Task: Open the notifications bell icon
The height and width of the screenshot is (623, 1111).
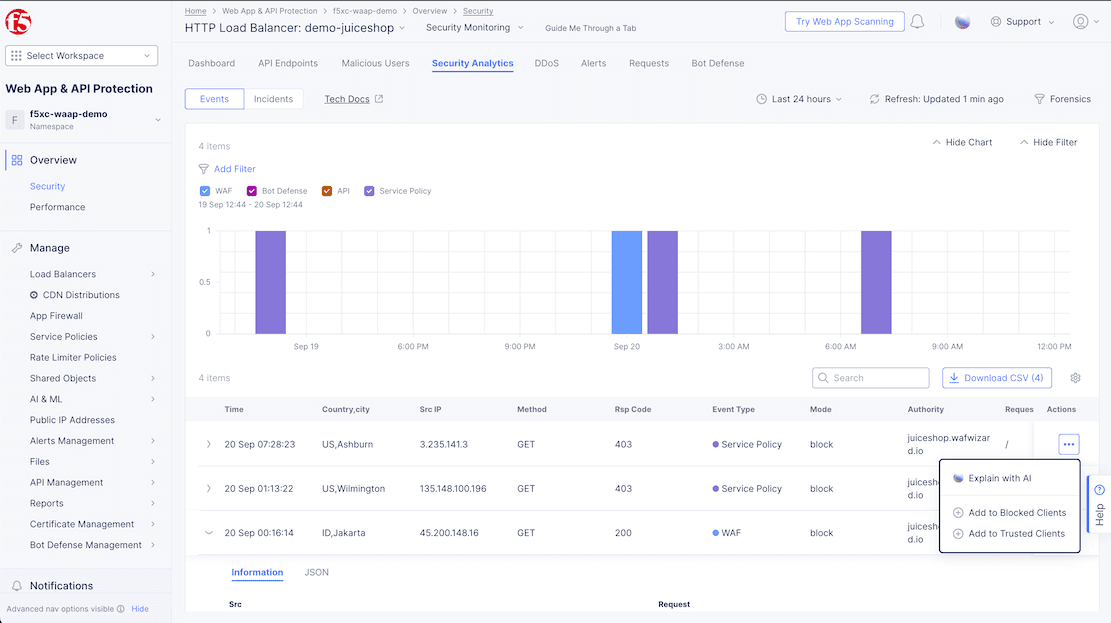Action: coord(917,22)
